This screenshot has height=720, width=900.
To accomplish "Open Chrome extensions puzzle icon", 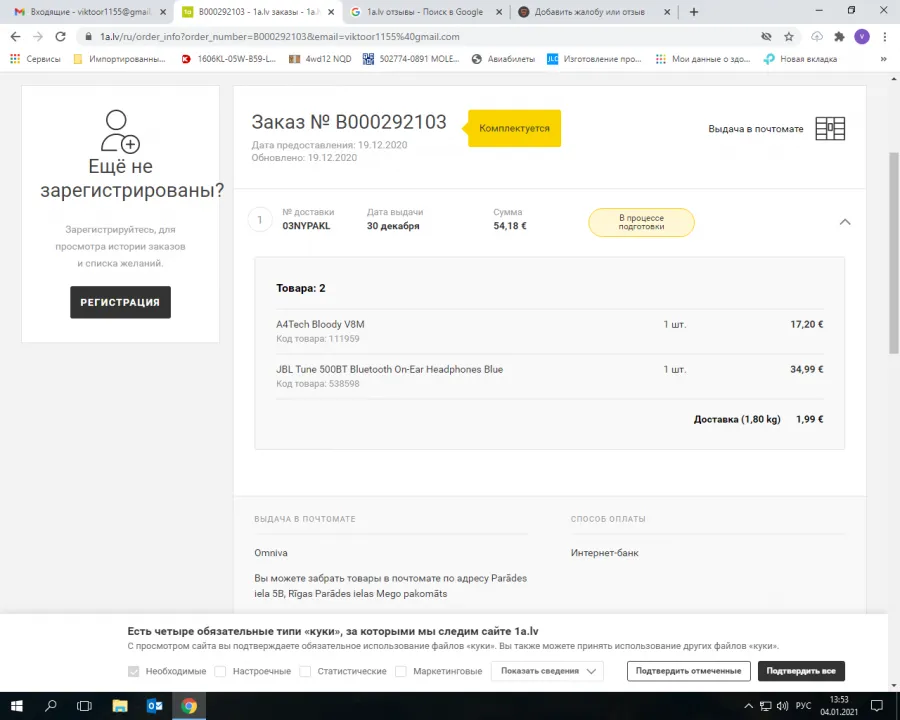I will 839,37.
